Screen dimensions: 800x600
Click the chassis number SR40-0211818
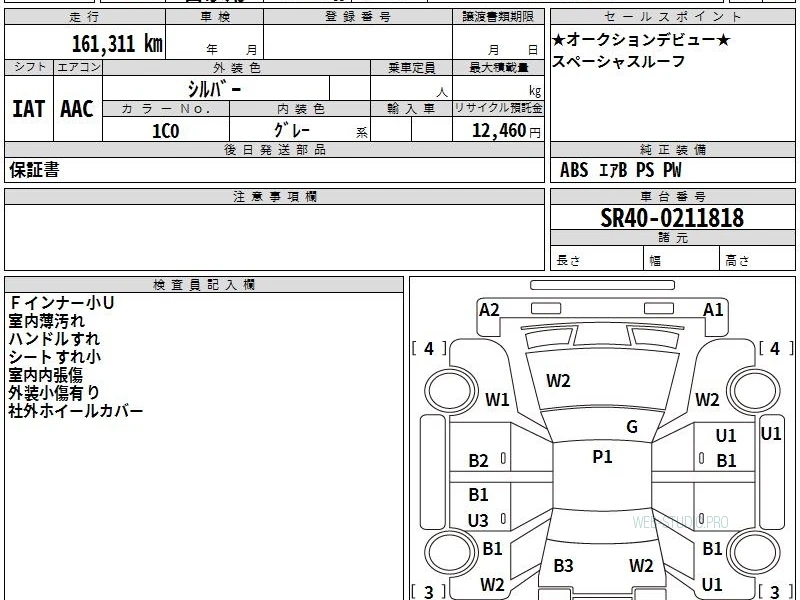pyautogui.click(x=672, y=218)
